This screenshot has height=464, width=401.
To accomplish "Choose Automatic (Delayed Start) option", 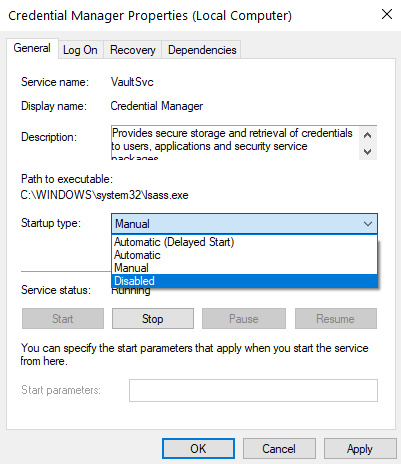I will point(244,242).
